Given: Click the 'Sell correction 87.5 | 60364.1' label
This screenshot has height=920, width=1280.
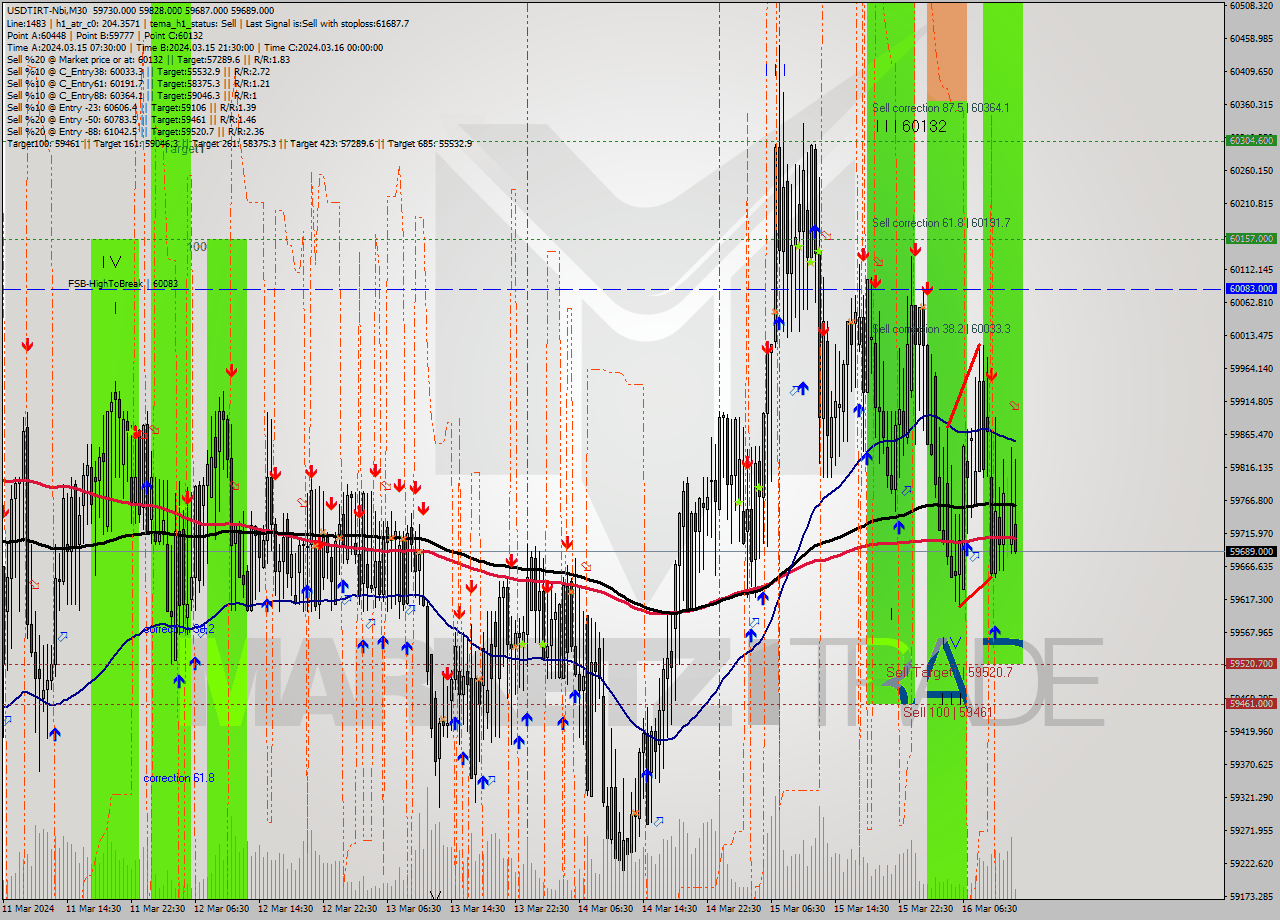Looking at the screenshot, I should [940, 107].
